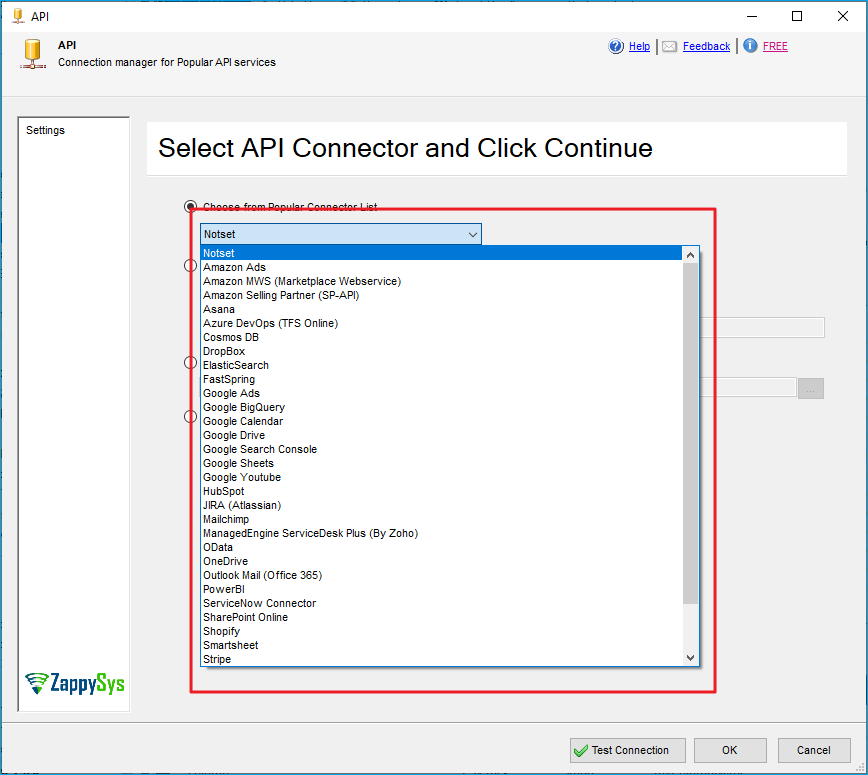Image resolution: width=868 pixels, height=775 pixels.
Task: Open the Help link
Action: point(639,46)
